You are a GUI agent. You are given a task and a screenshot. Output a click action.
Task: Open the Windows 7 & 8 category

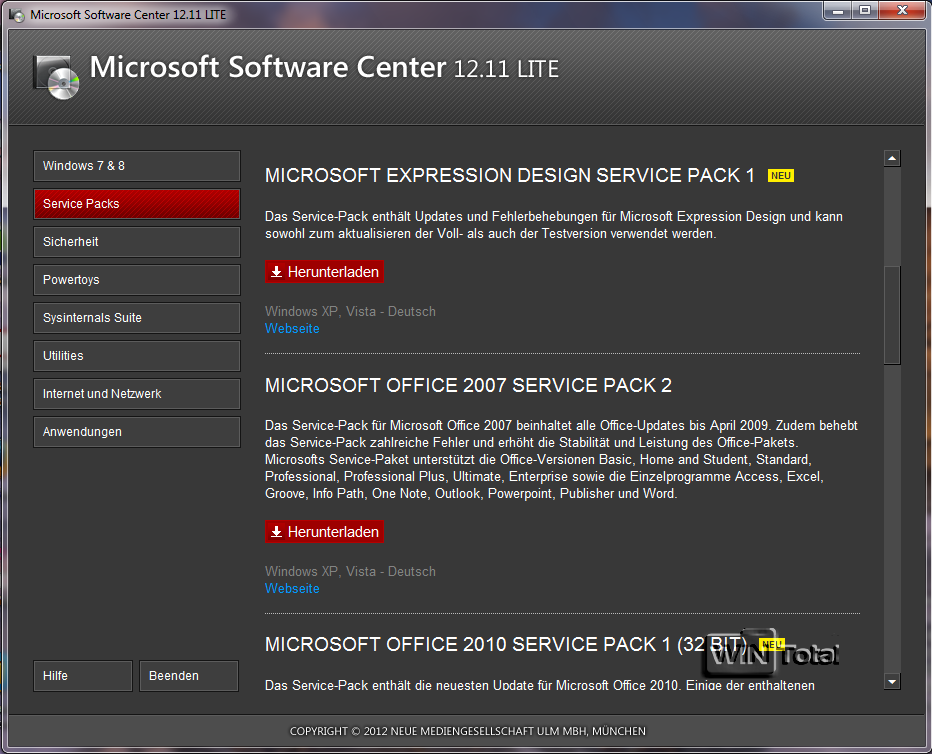click(137, 166)
